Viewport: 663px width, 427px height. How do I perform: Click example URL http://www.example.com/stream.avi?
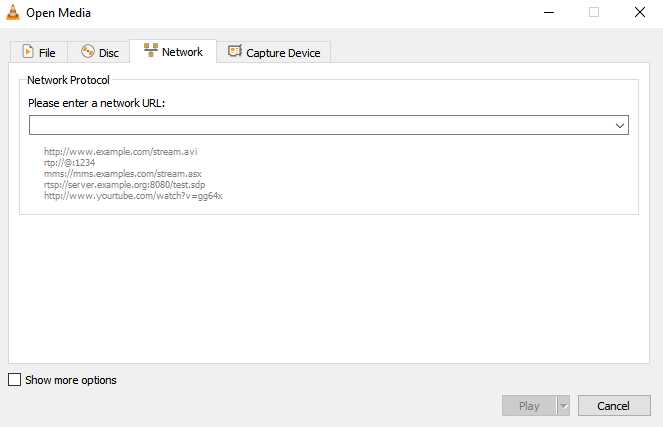(121, 152)
